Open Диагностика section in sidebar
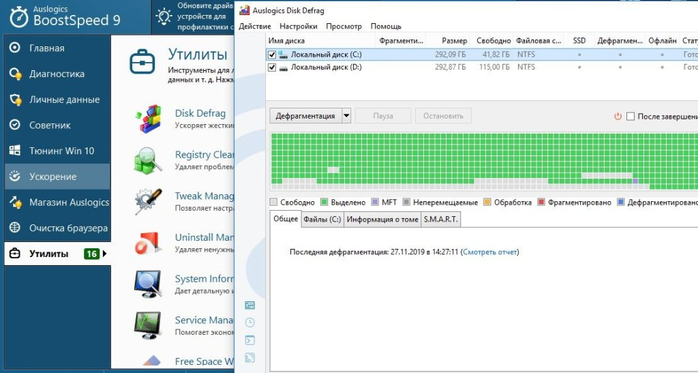This screenshot has height=373, width=698. [x=57, y=74]
